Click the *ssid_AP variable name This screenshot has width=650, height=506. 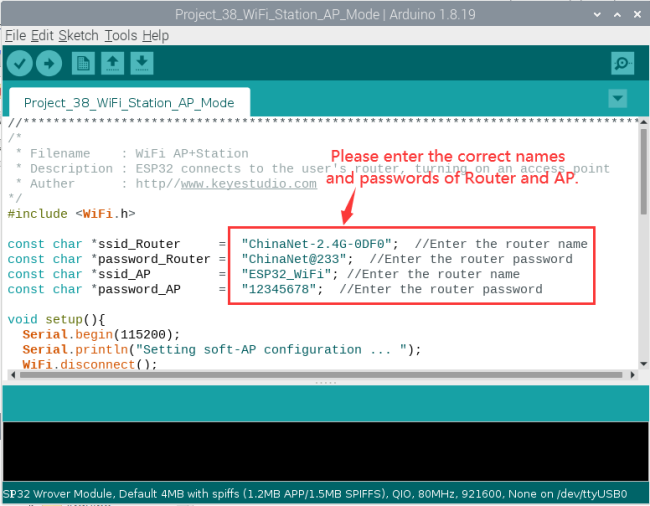pos(121,274)
